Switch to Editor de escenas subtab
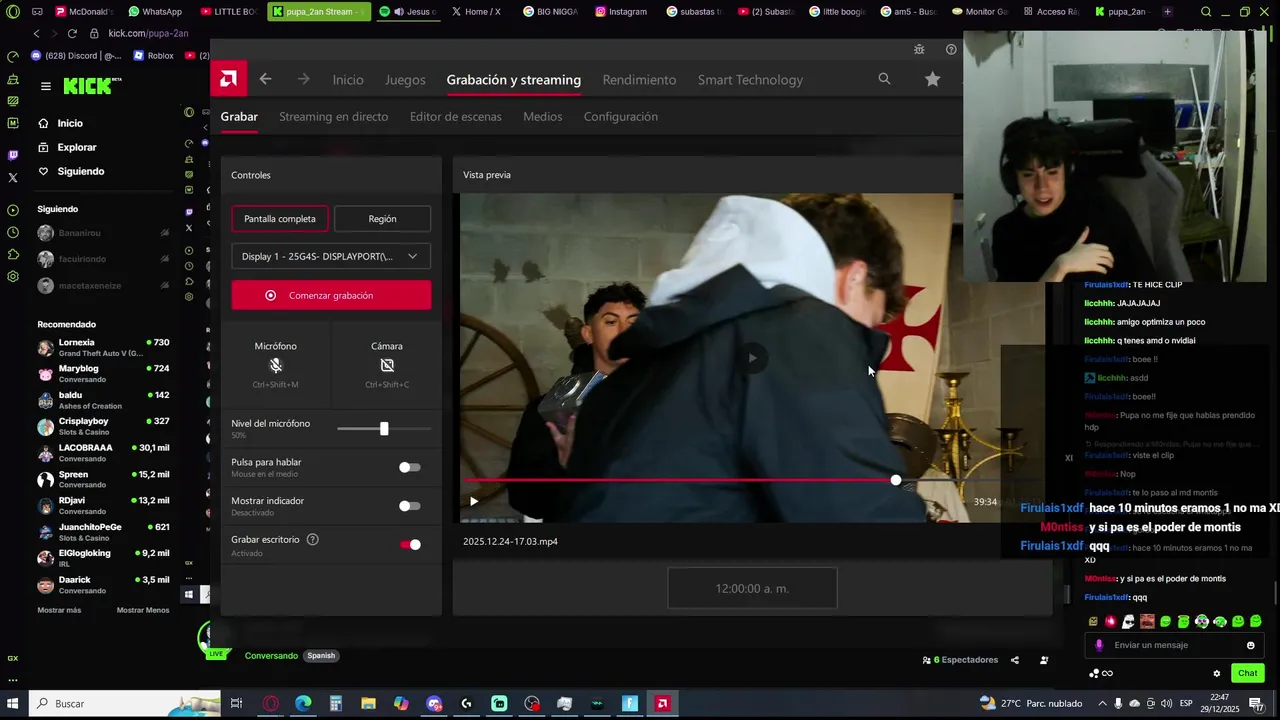Image resolution: width=1280 pixels, height=720 pixels. [456, 117]
